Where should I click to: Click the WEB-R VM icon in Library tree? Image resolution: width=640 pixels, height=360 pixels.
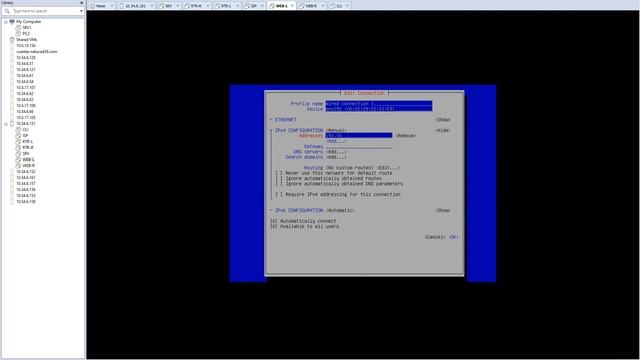pos(18,166)
